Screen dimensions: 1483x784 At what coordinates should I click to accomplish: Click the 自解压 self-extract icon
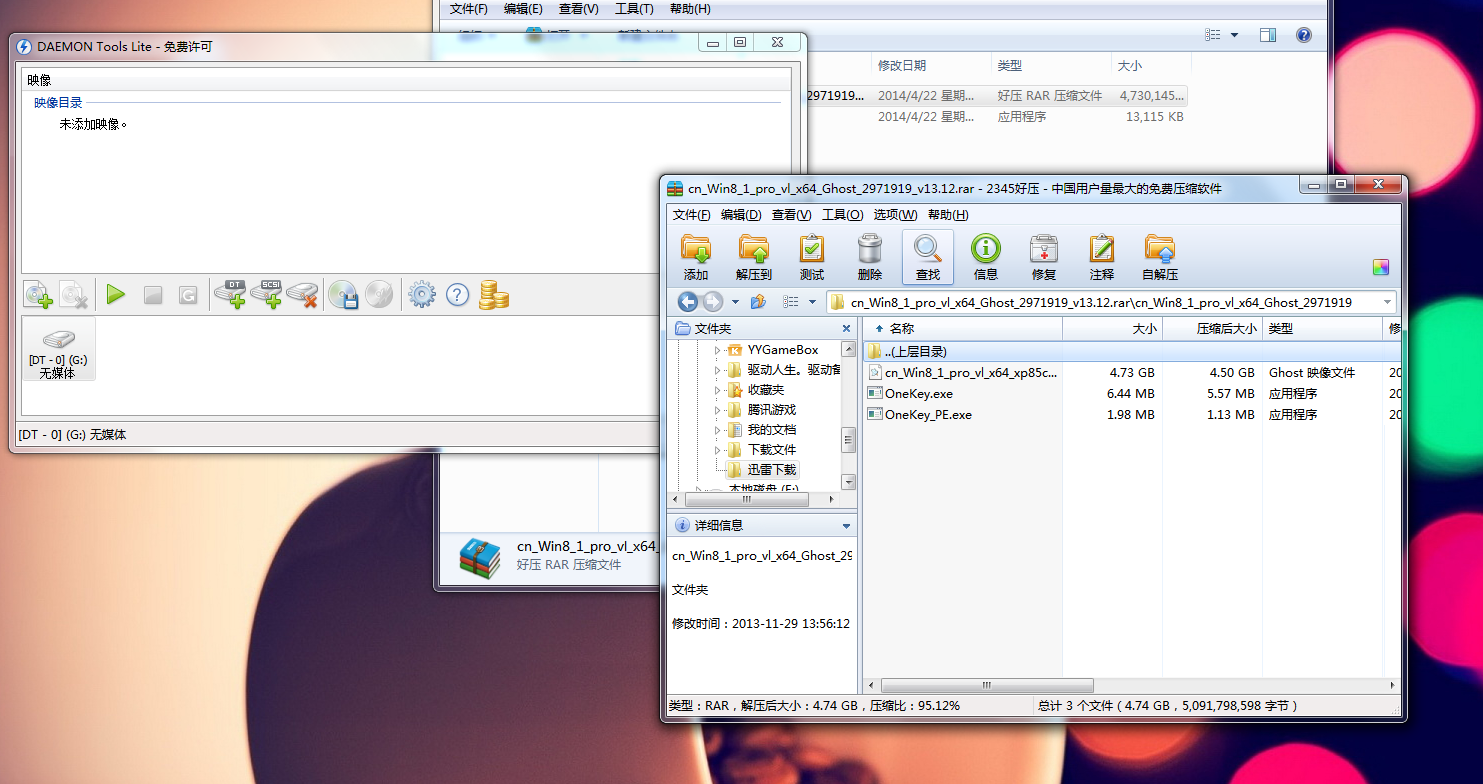(1159, 257)
